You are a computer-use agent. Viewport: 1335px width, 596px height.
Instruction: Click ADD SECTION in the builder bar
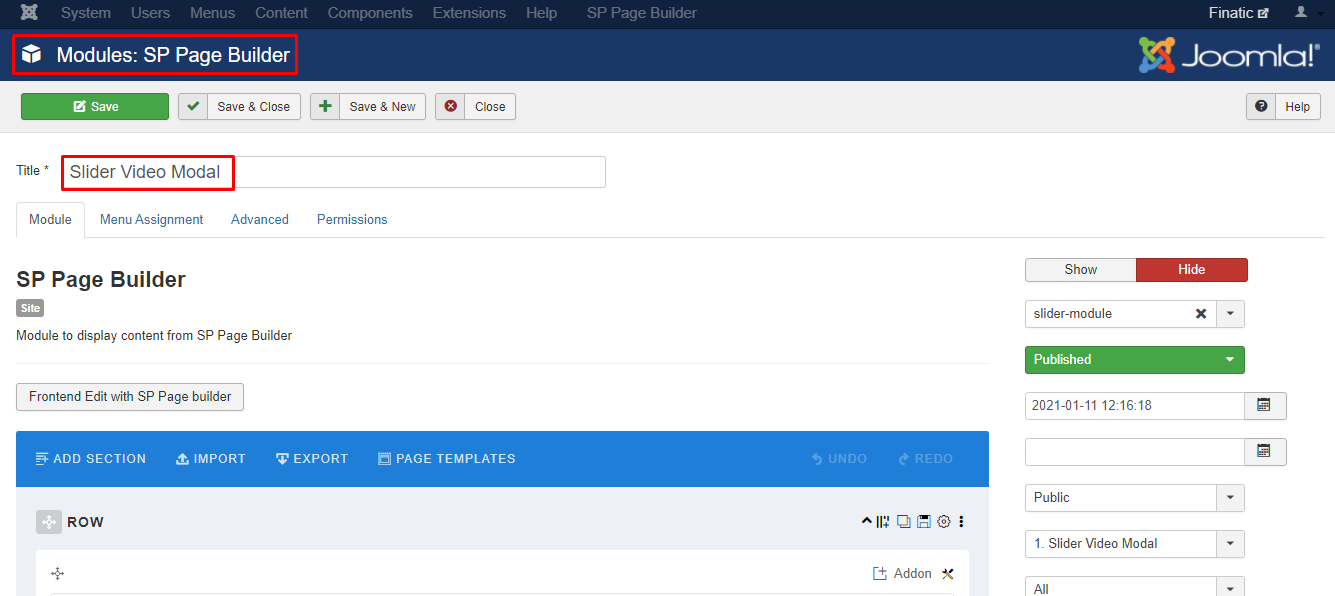coord(91,459)
